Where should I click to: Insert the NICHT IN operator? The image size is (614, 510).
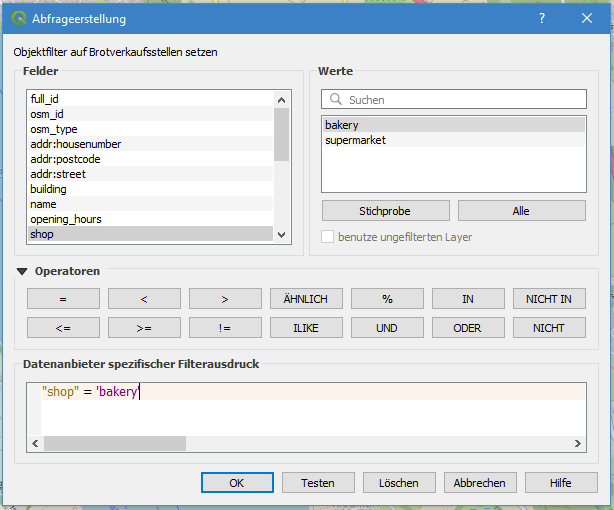tap(548, 298)
